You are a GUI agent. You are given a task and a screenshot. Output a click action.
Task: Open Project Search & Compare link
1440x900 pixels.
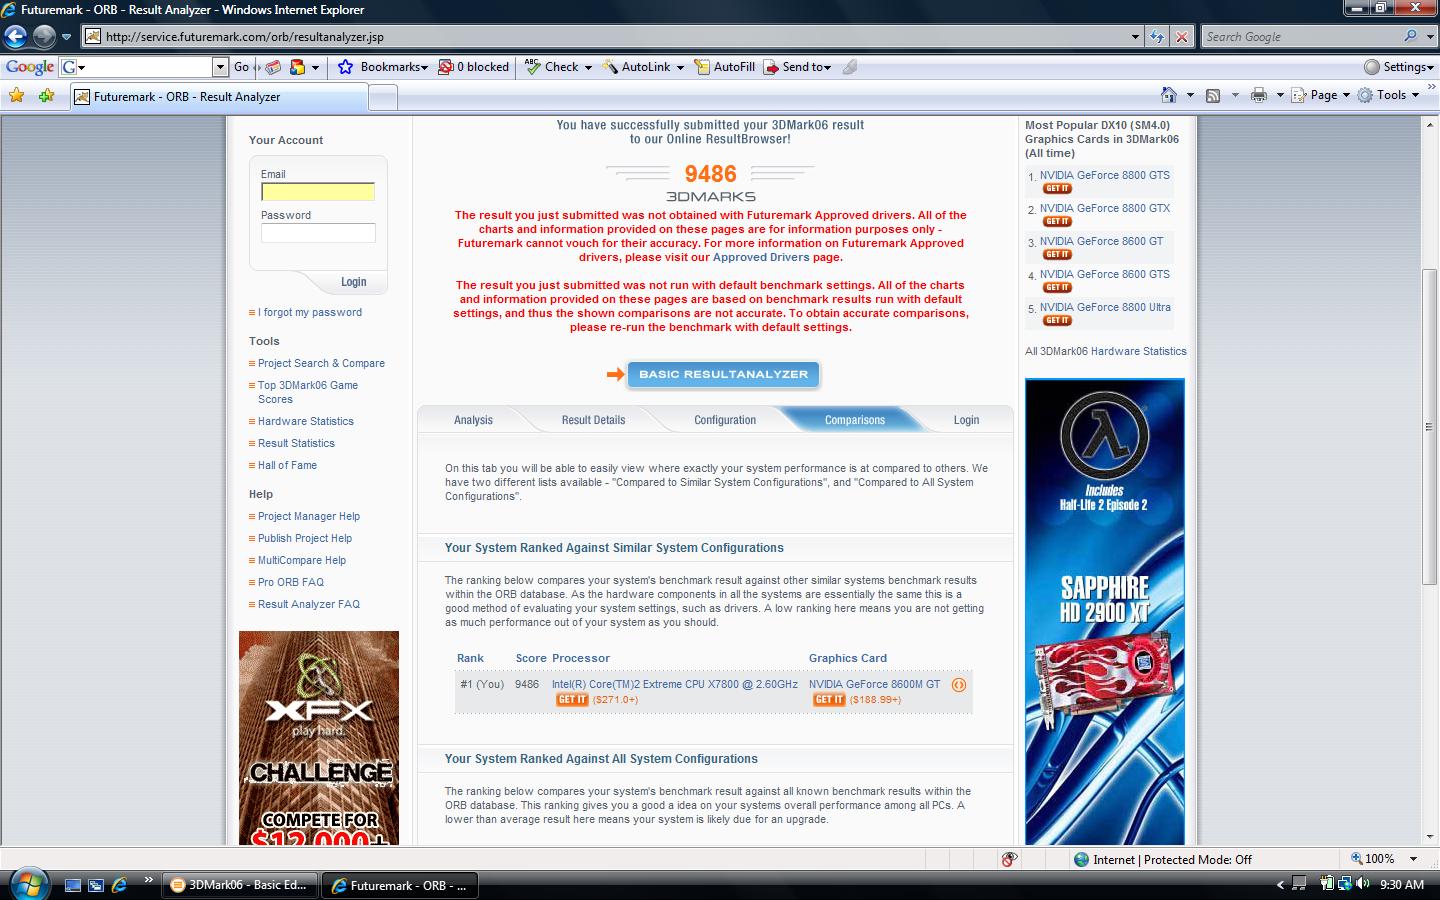click(321, 363)
